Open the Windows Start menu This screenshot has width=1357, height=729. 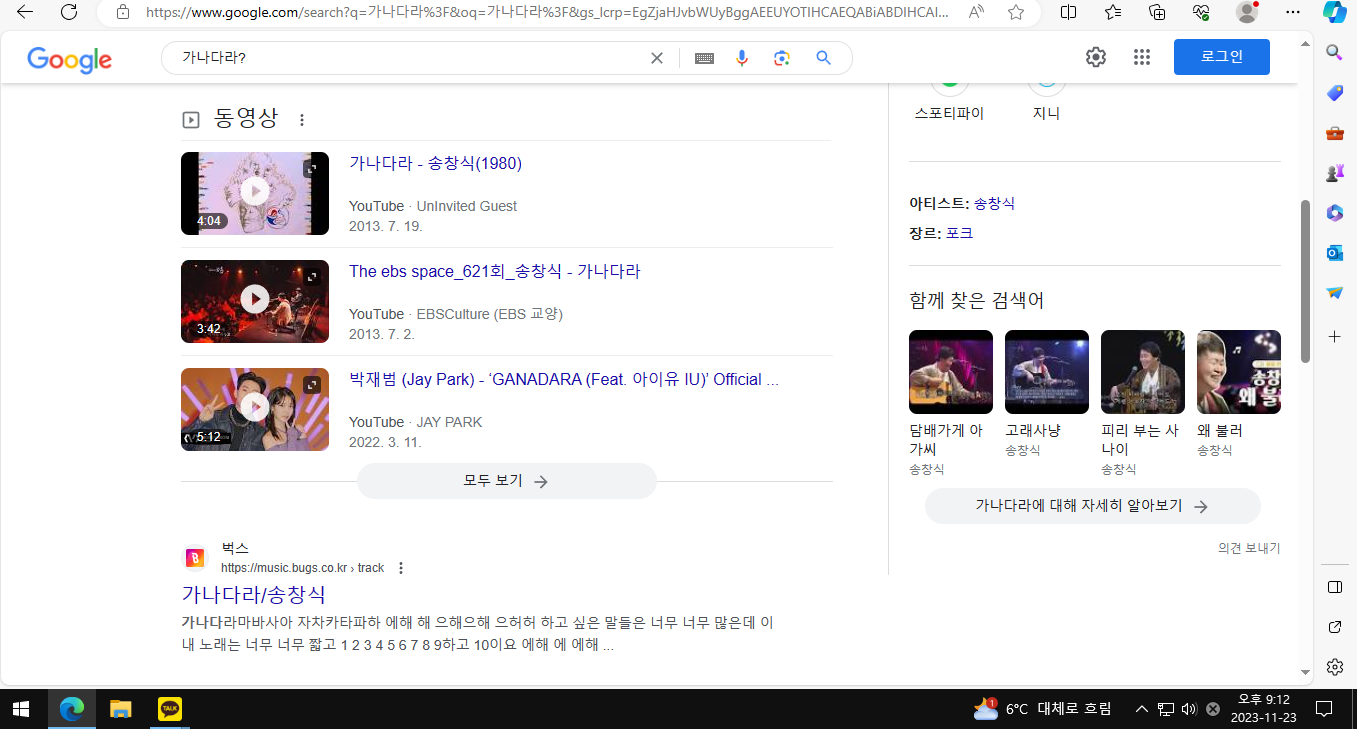pos(22,709)
